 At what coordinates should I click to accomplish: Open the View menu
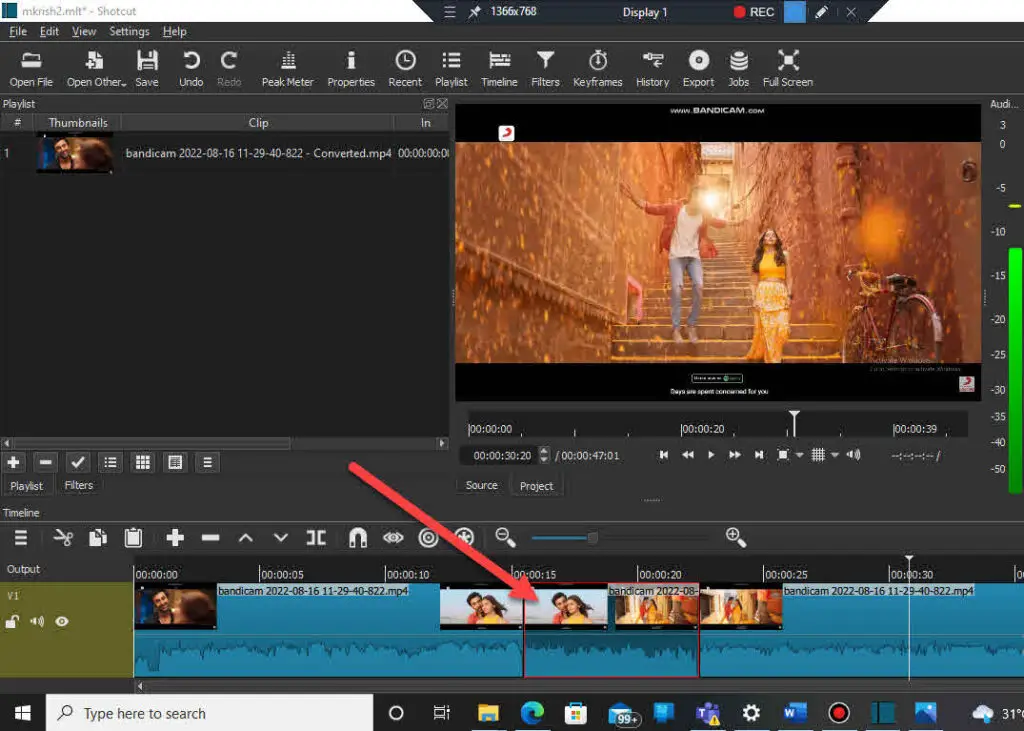coord(84,31)
